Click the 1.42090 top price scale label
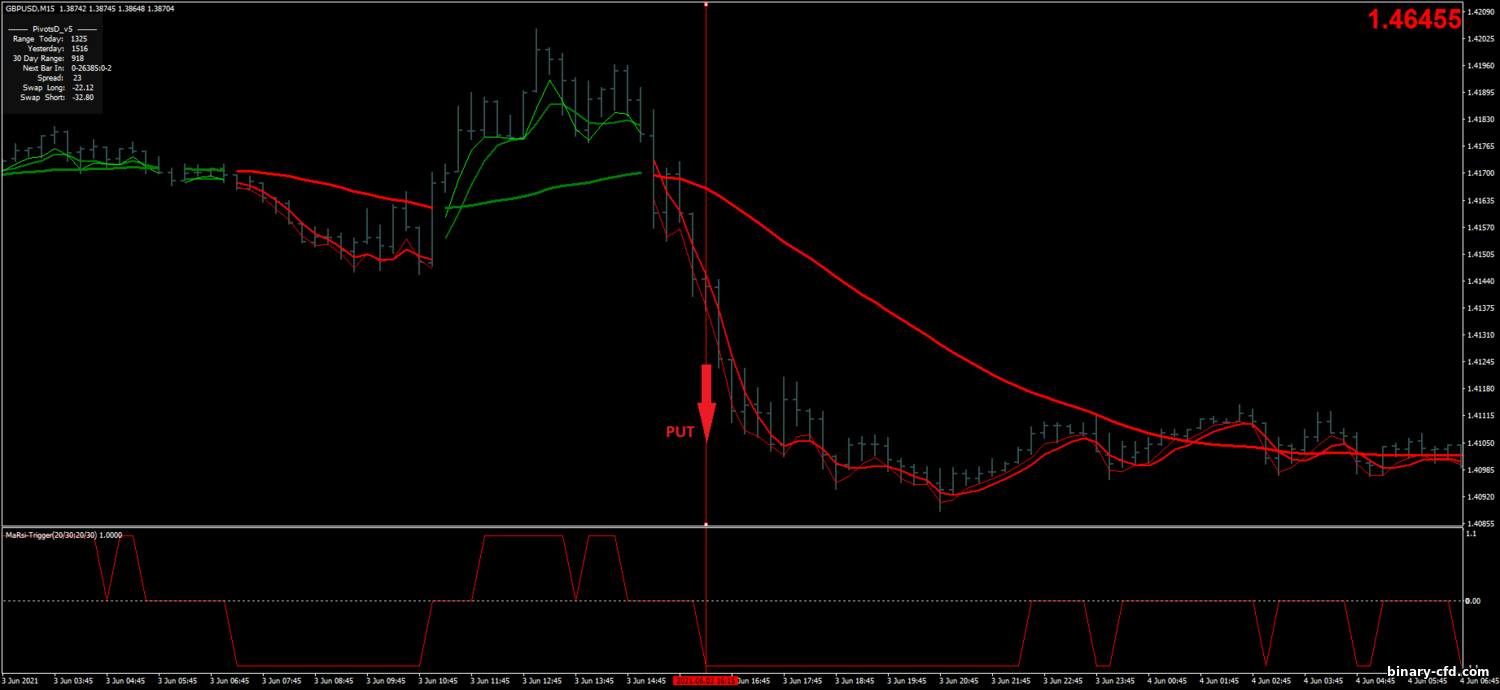This screenshot has height=690, width=1500. pyautogui.click(x=1480, y=12)
